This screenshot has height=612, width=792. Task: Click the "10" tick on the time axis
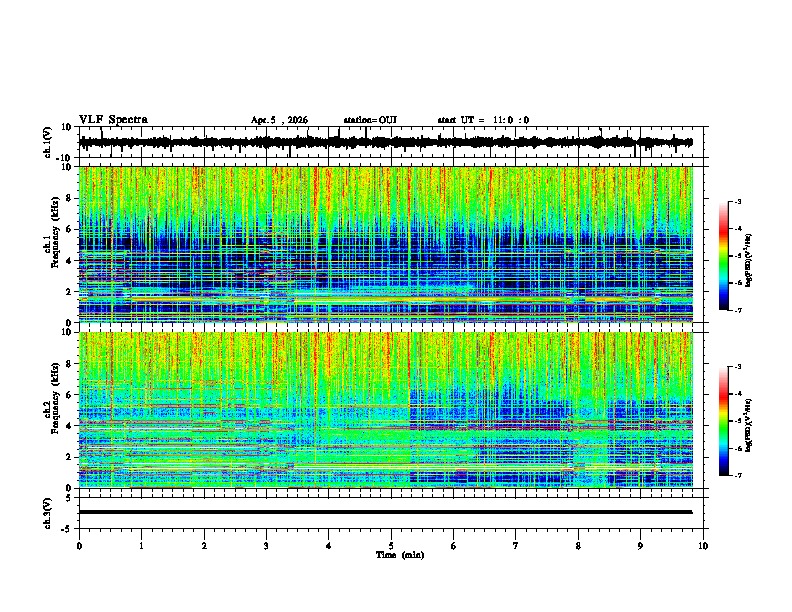pos(703,546)
